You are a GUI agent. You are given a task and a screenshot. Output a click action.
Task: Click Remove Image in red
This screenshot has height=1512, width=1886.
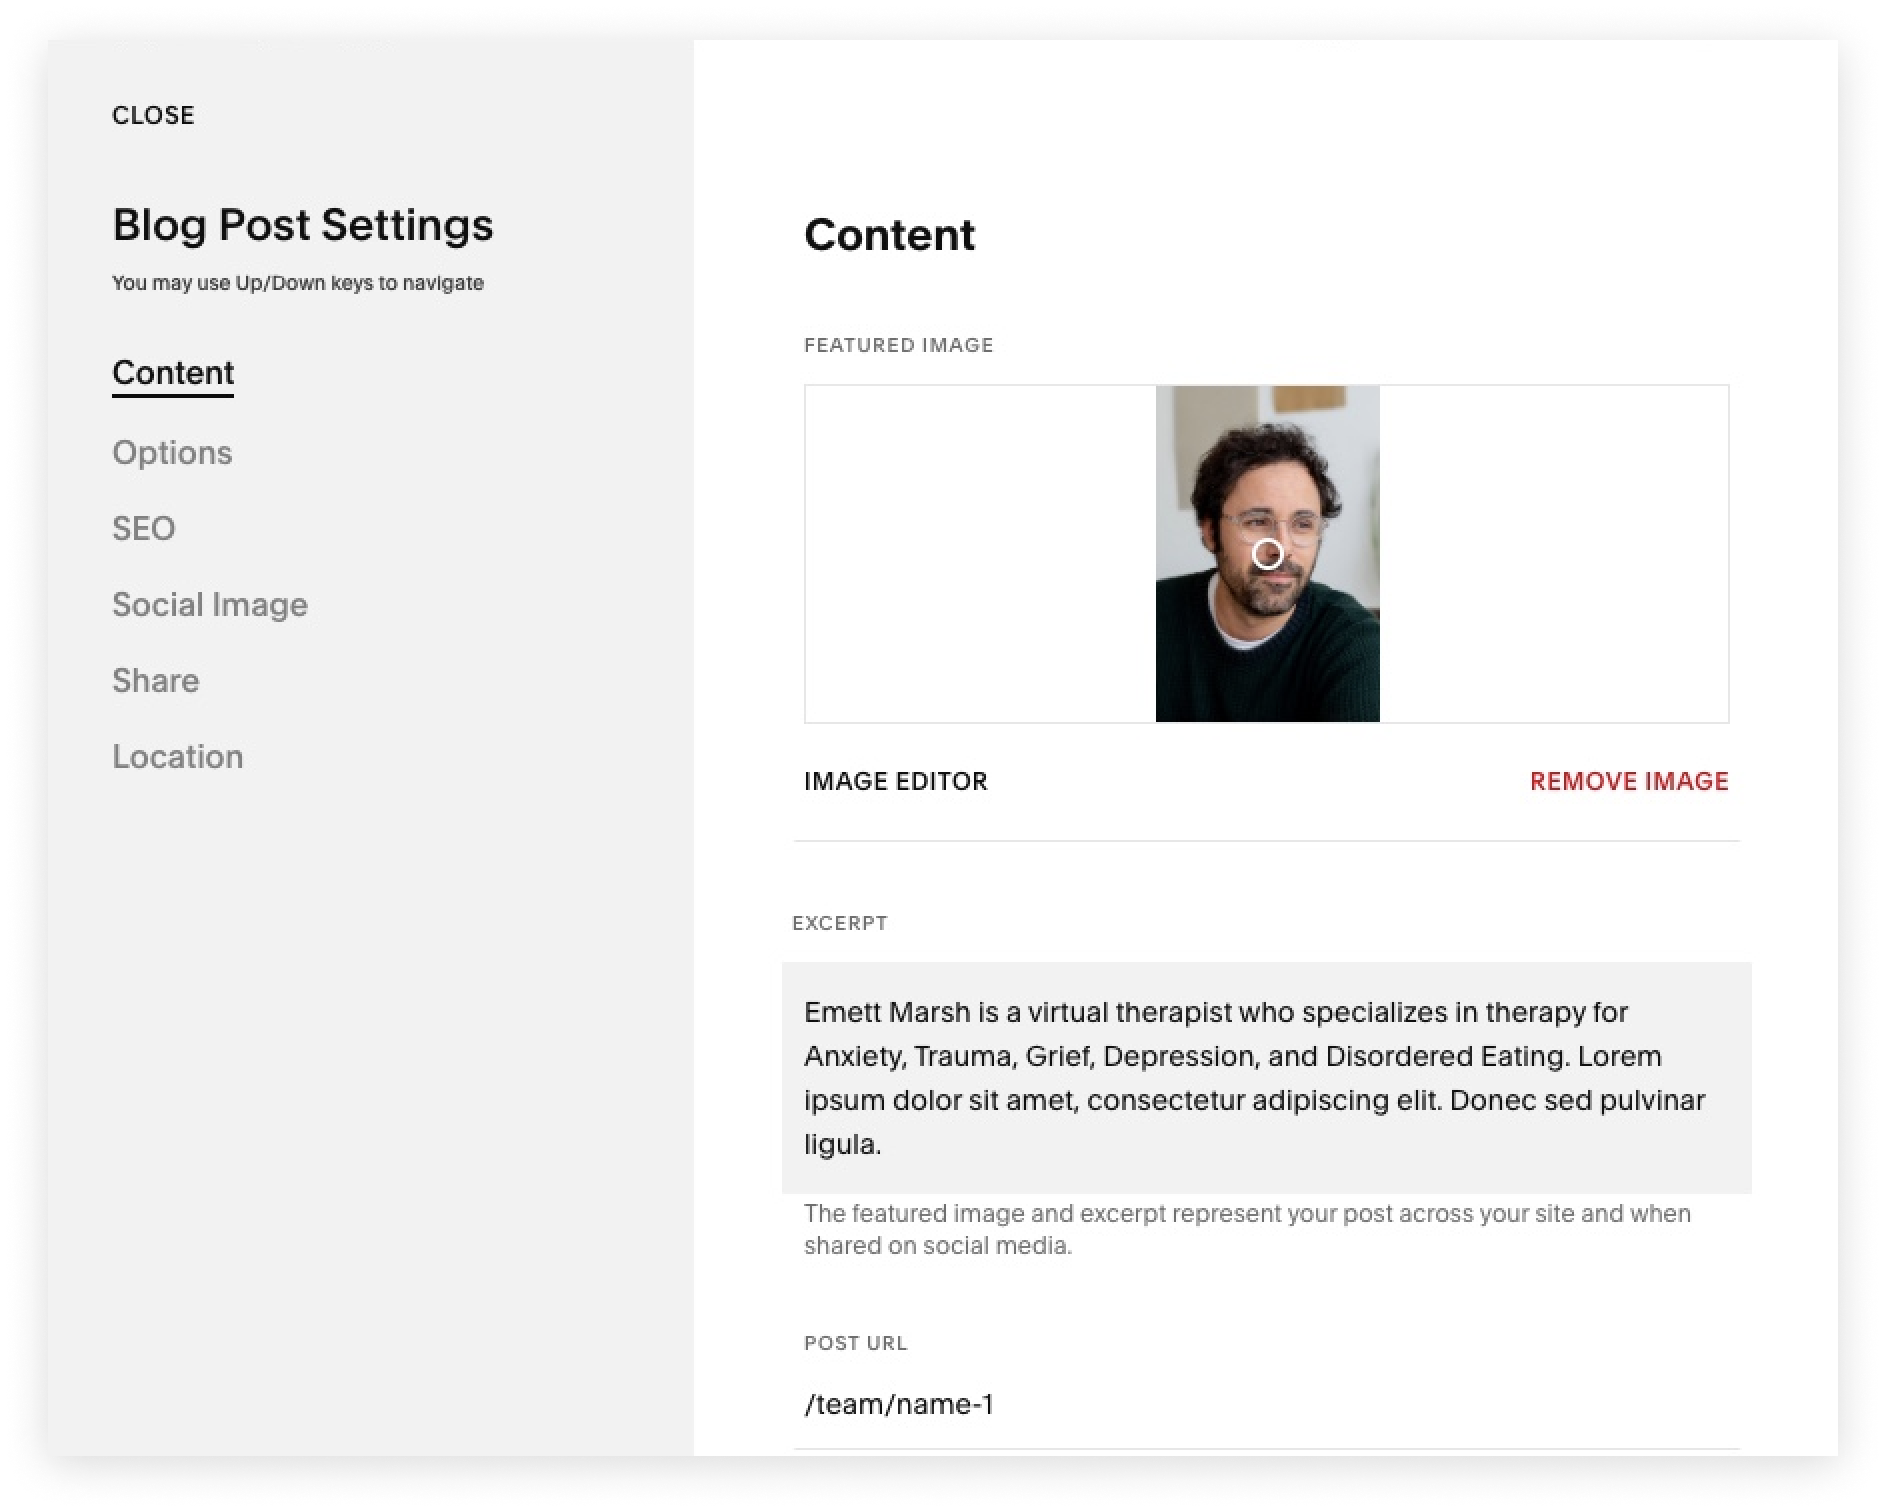[1629, 781]
